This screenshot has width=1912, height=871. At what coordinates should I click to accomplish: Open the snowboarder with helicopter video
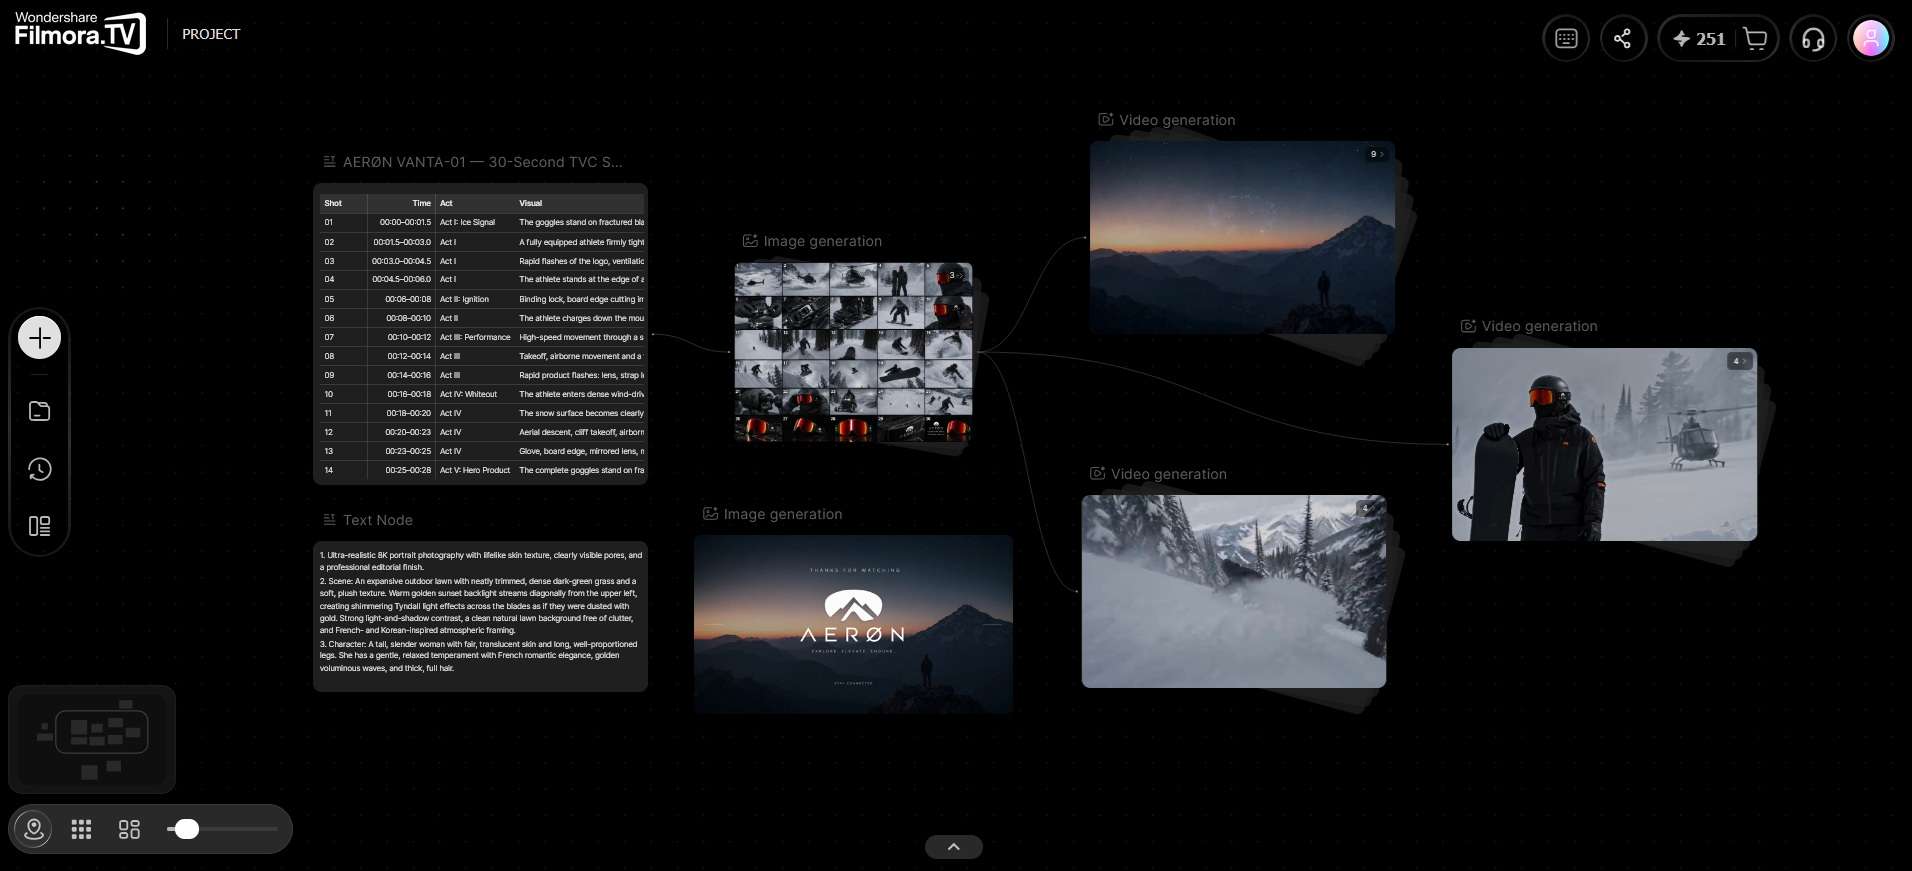[1604, 444]
